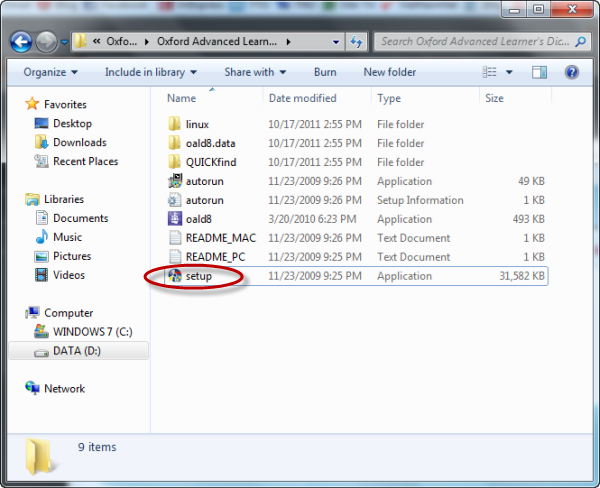The image size is (600, 488).
Task: Click the file name setup
Action: tap(199, 276)
